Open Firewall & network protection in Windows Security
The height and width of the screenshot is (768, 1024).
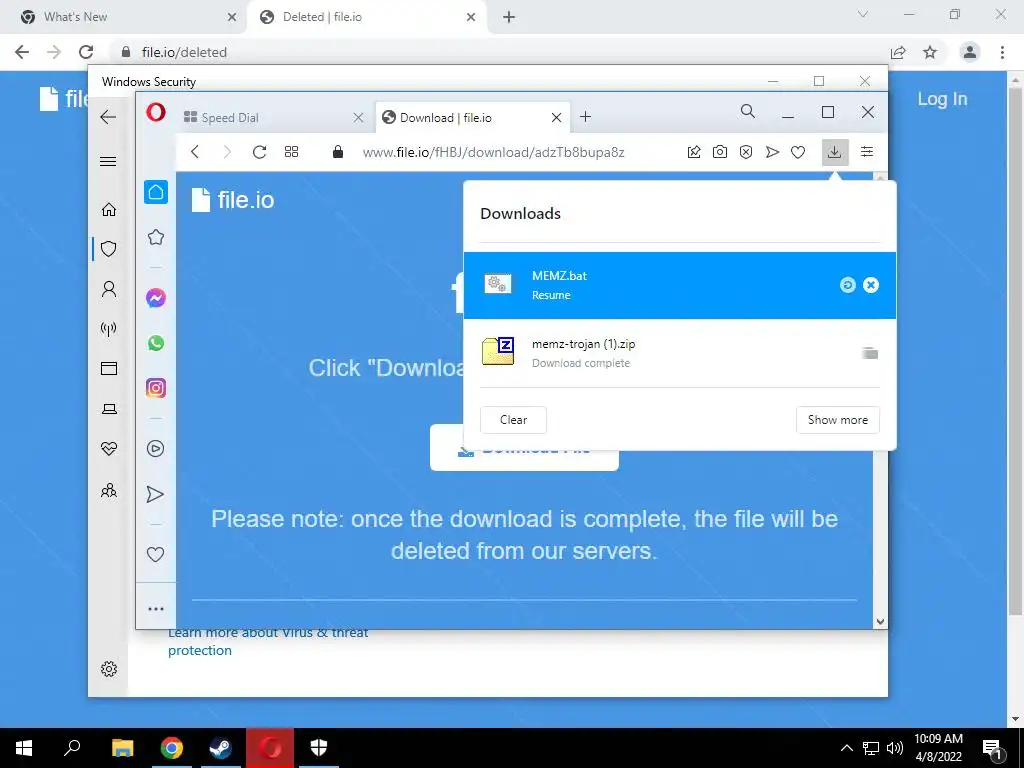pos(108,328)
